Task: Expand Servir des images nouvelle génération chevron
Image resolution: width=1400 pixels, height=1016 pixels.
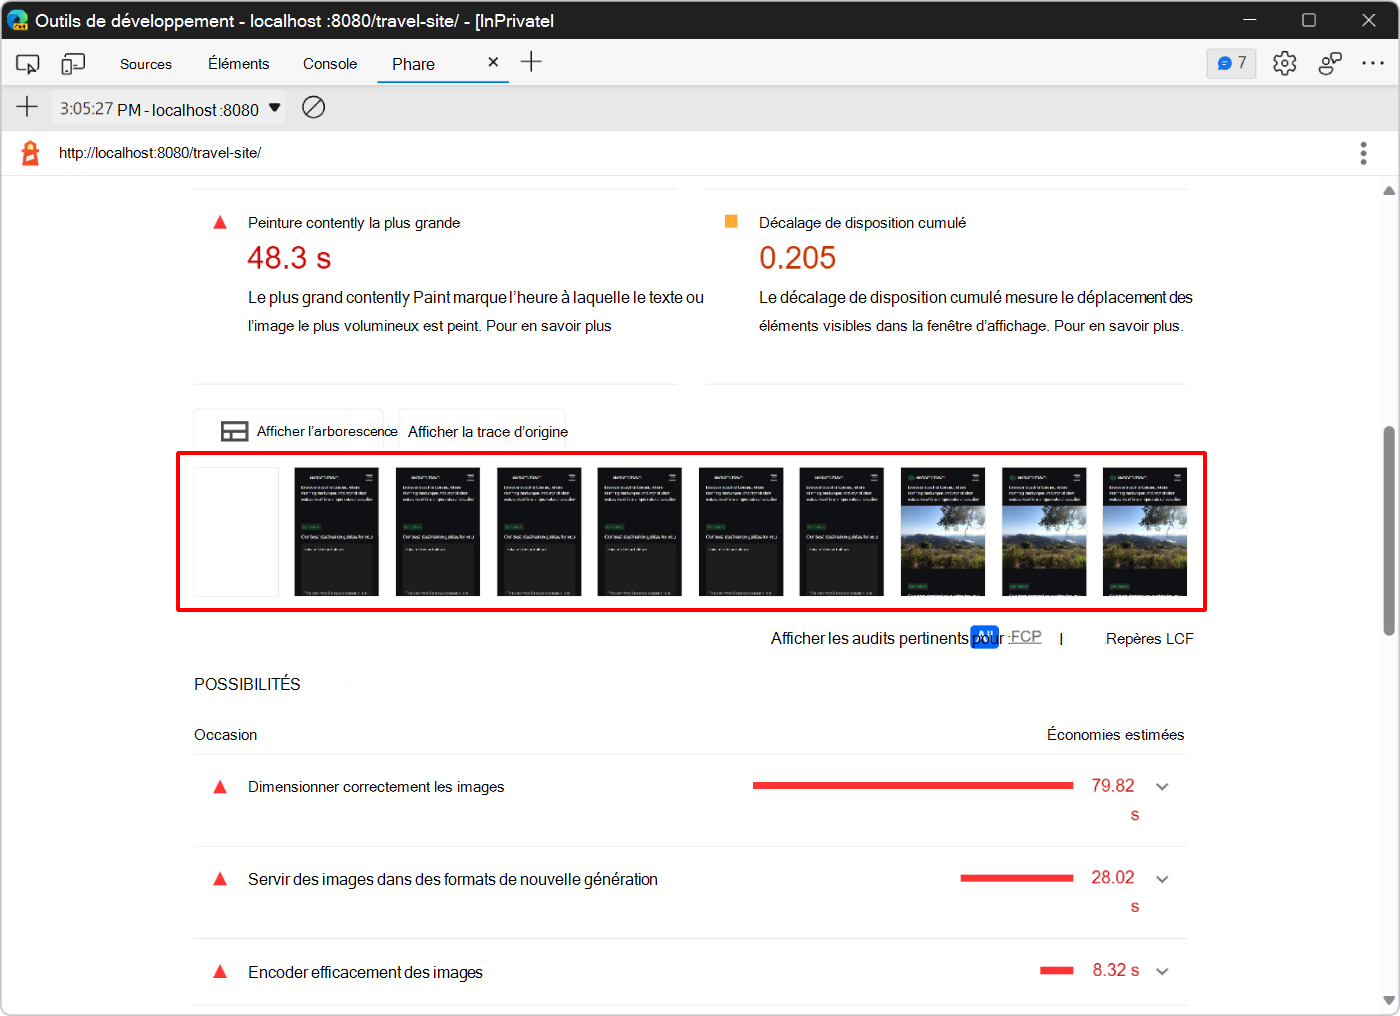Action: (1162, 879)
